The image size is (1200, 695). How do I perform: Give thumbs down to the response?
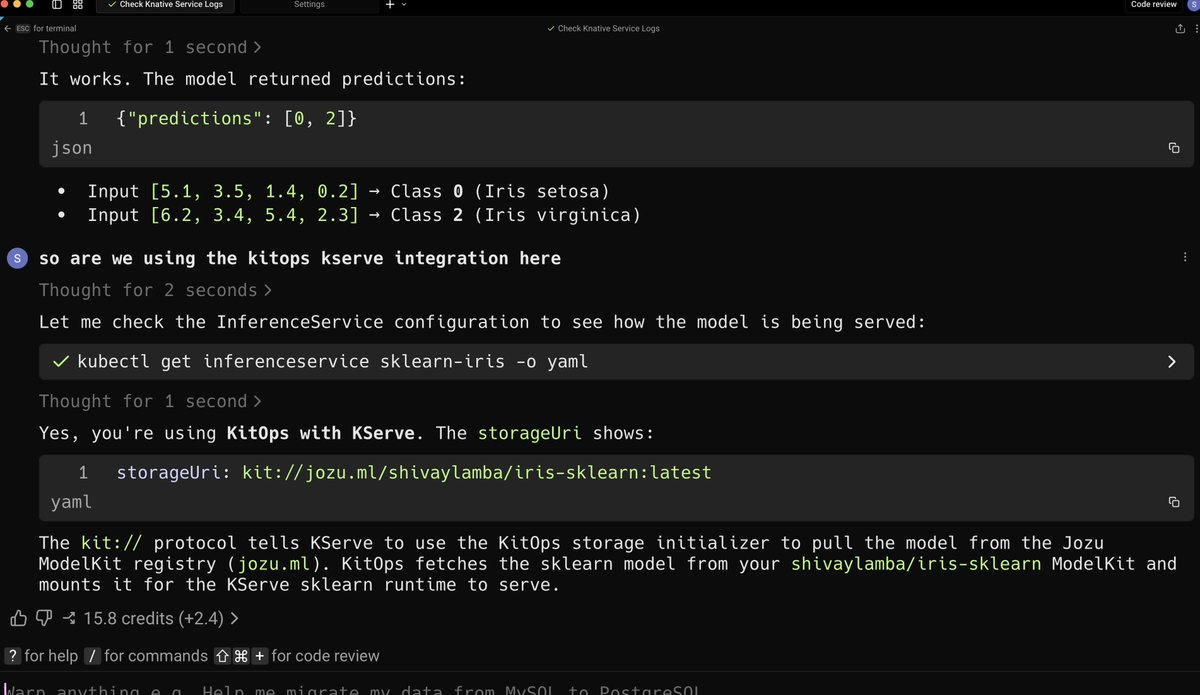click(x=44, y=618)
